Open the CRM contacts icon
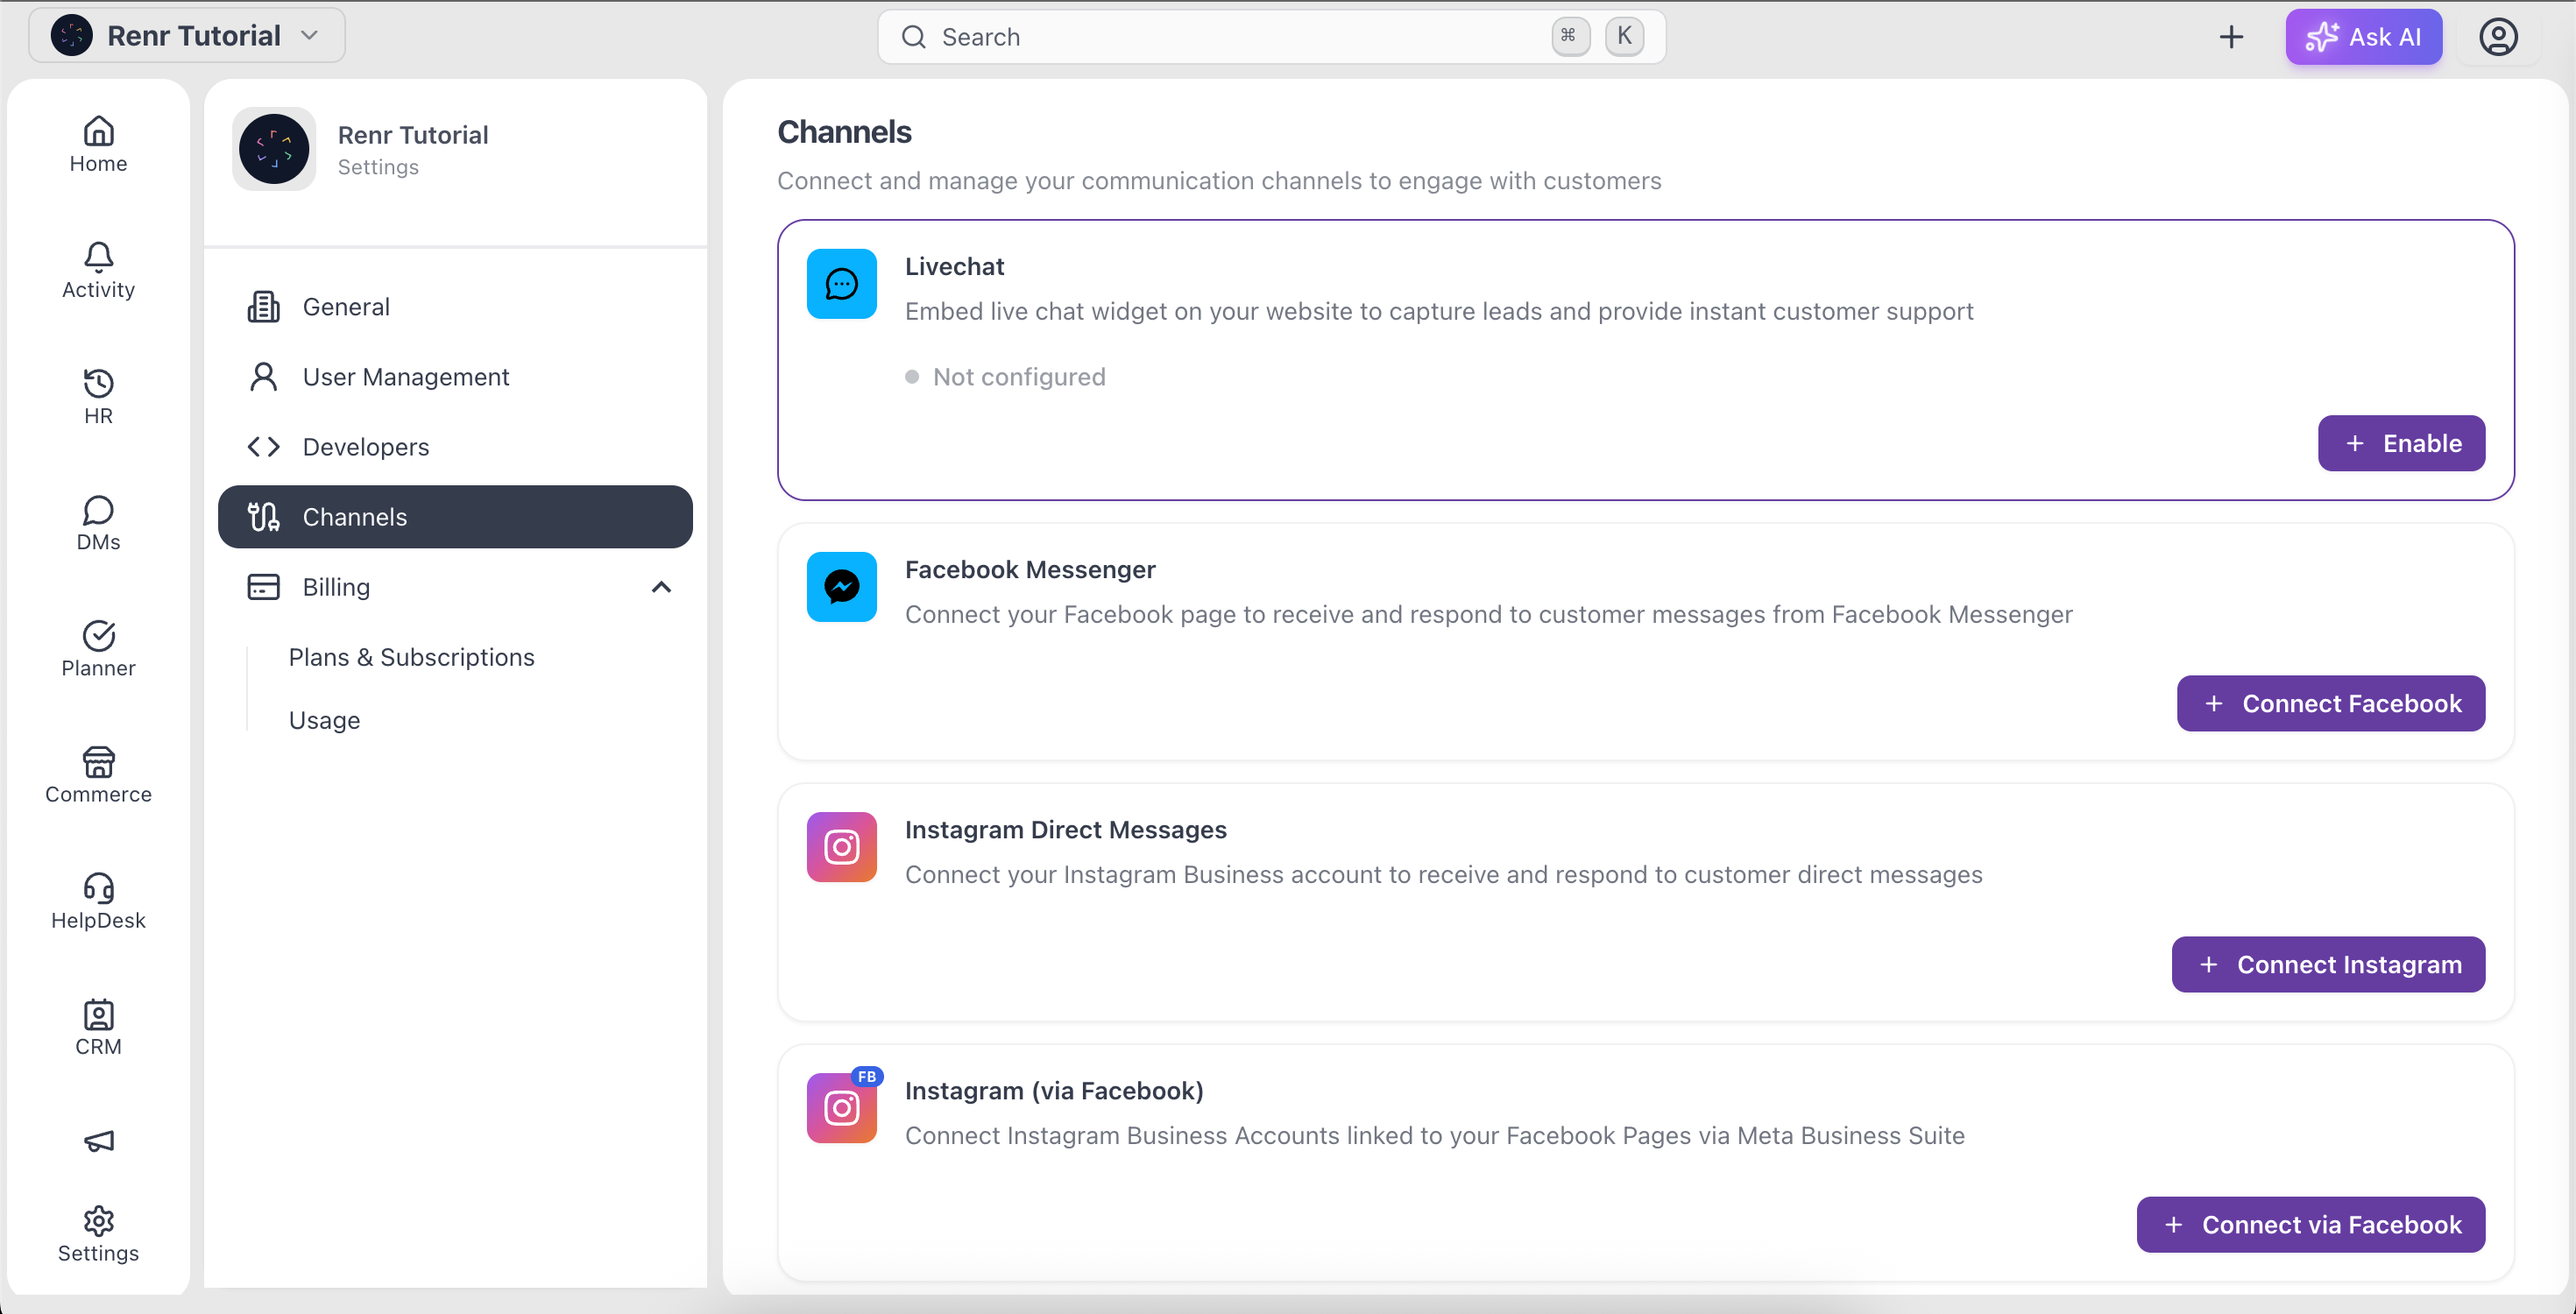Viewport: 2576px width, 1314px height. 98,1014
